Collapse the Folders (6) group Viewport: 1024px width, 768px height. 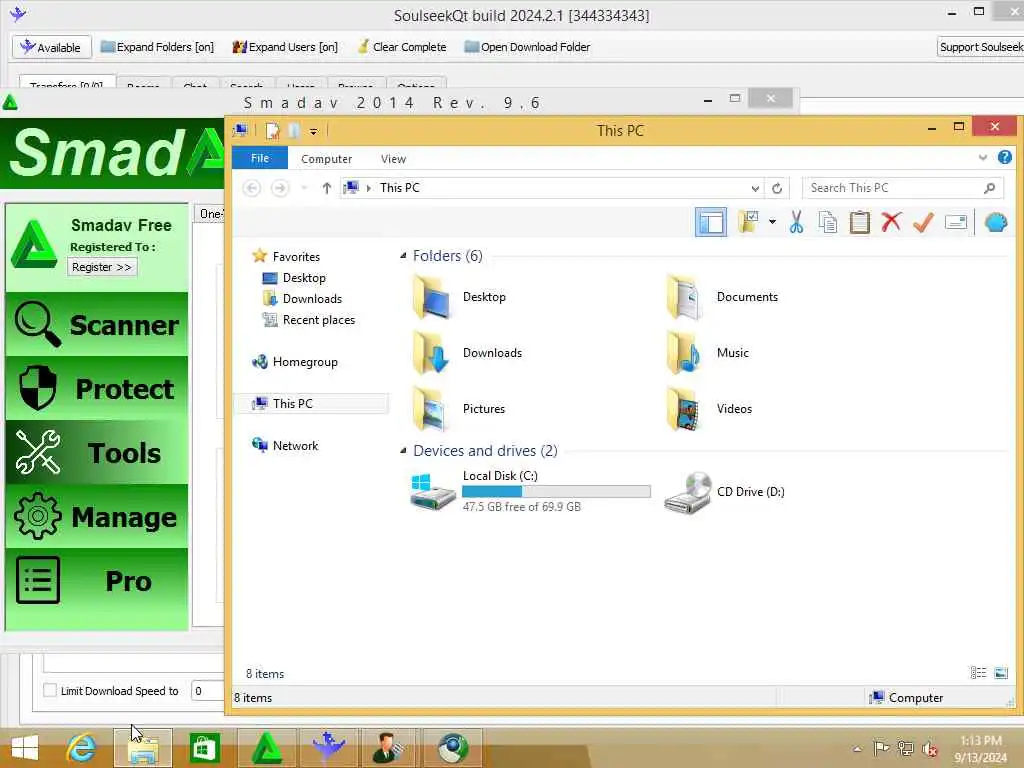coord(403,255)
